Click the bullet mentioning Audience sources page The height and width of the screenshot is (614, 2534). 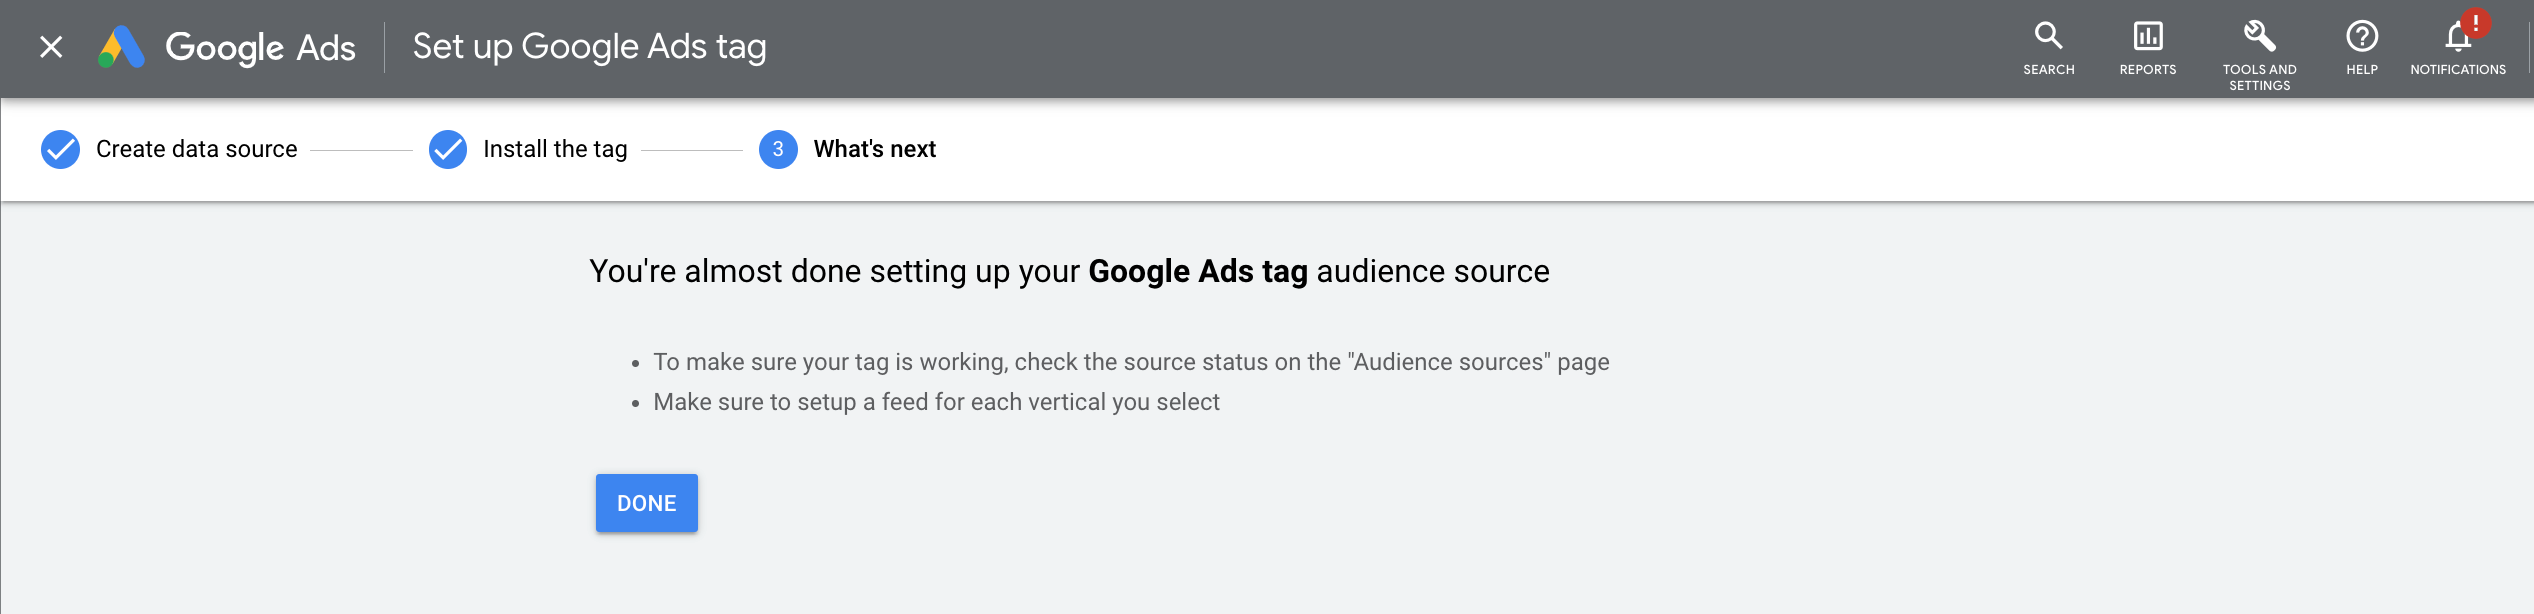click(1131, 362)
